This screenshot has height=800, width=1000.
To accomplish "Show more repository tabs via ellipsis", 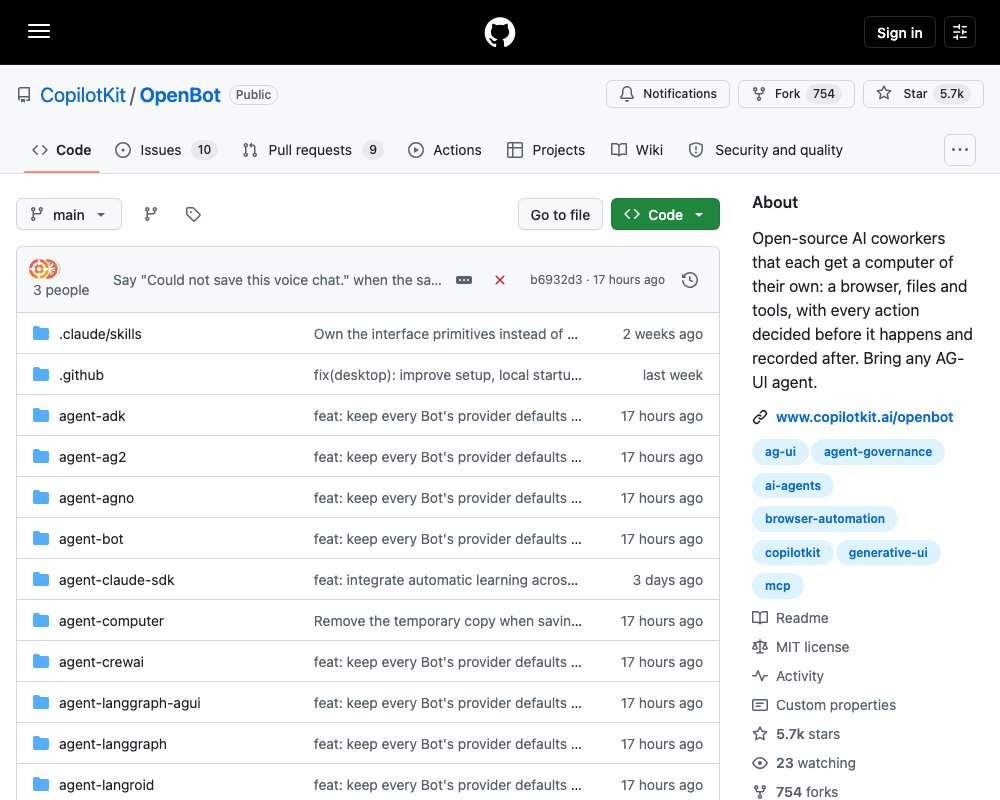I will 959,150.
